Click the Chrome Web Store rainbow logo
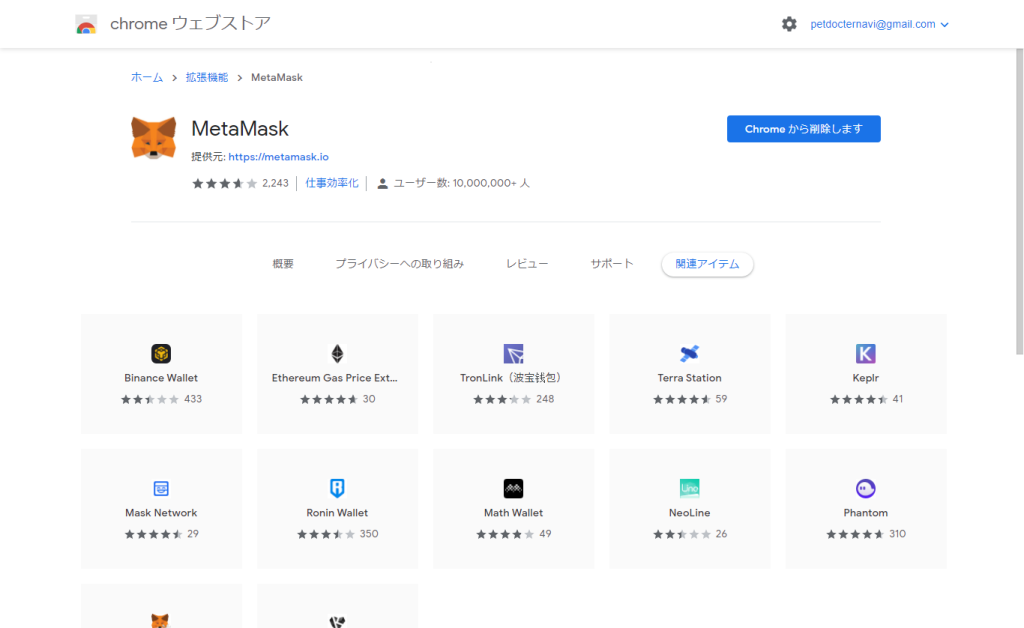Image resolution: width=1024 pixels, height=628 pixels. coord(86,24)
